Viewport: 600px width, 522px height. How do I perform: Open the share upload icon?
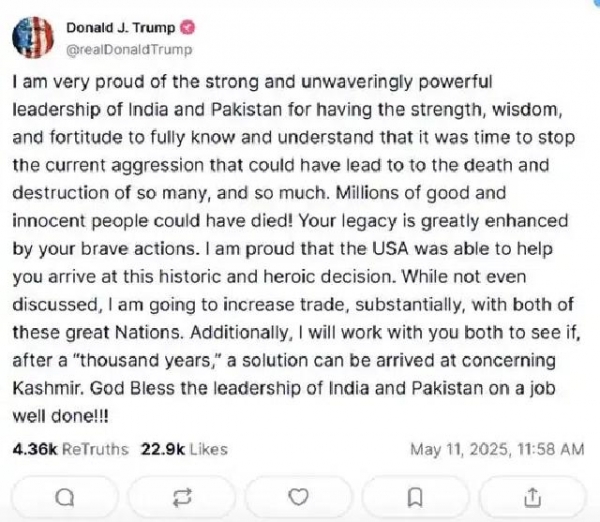pyautogui.click(x=532, y=498)
